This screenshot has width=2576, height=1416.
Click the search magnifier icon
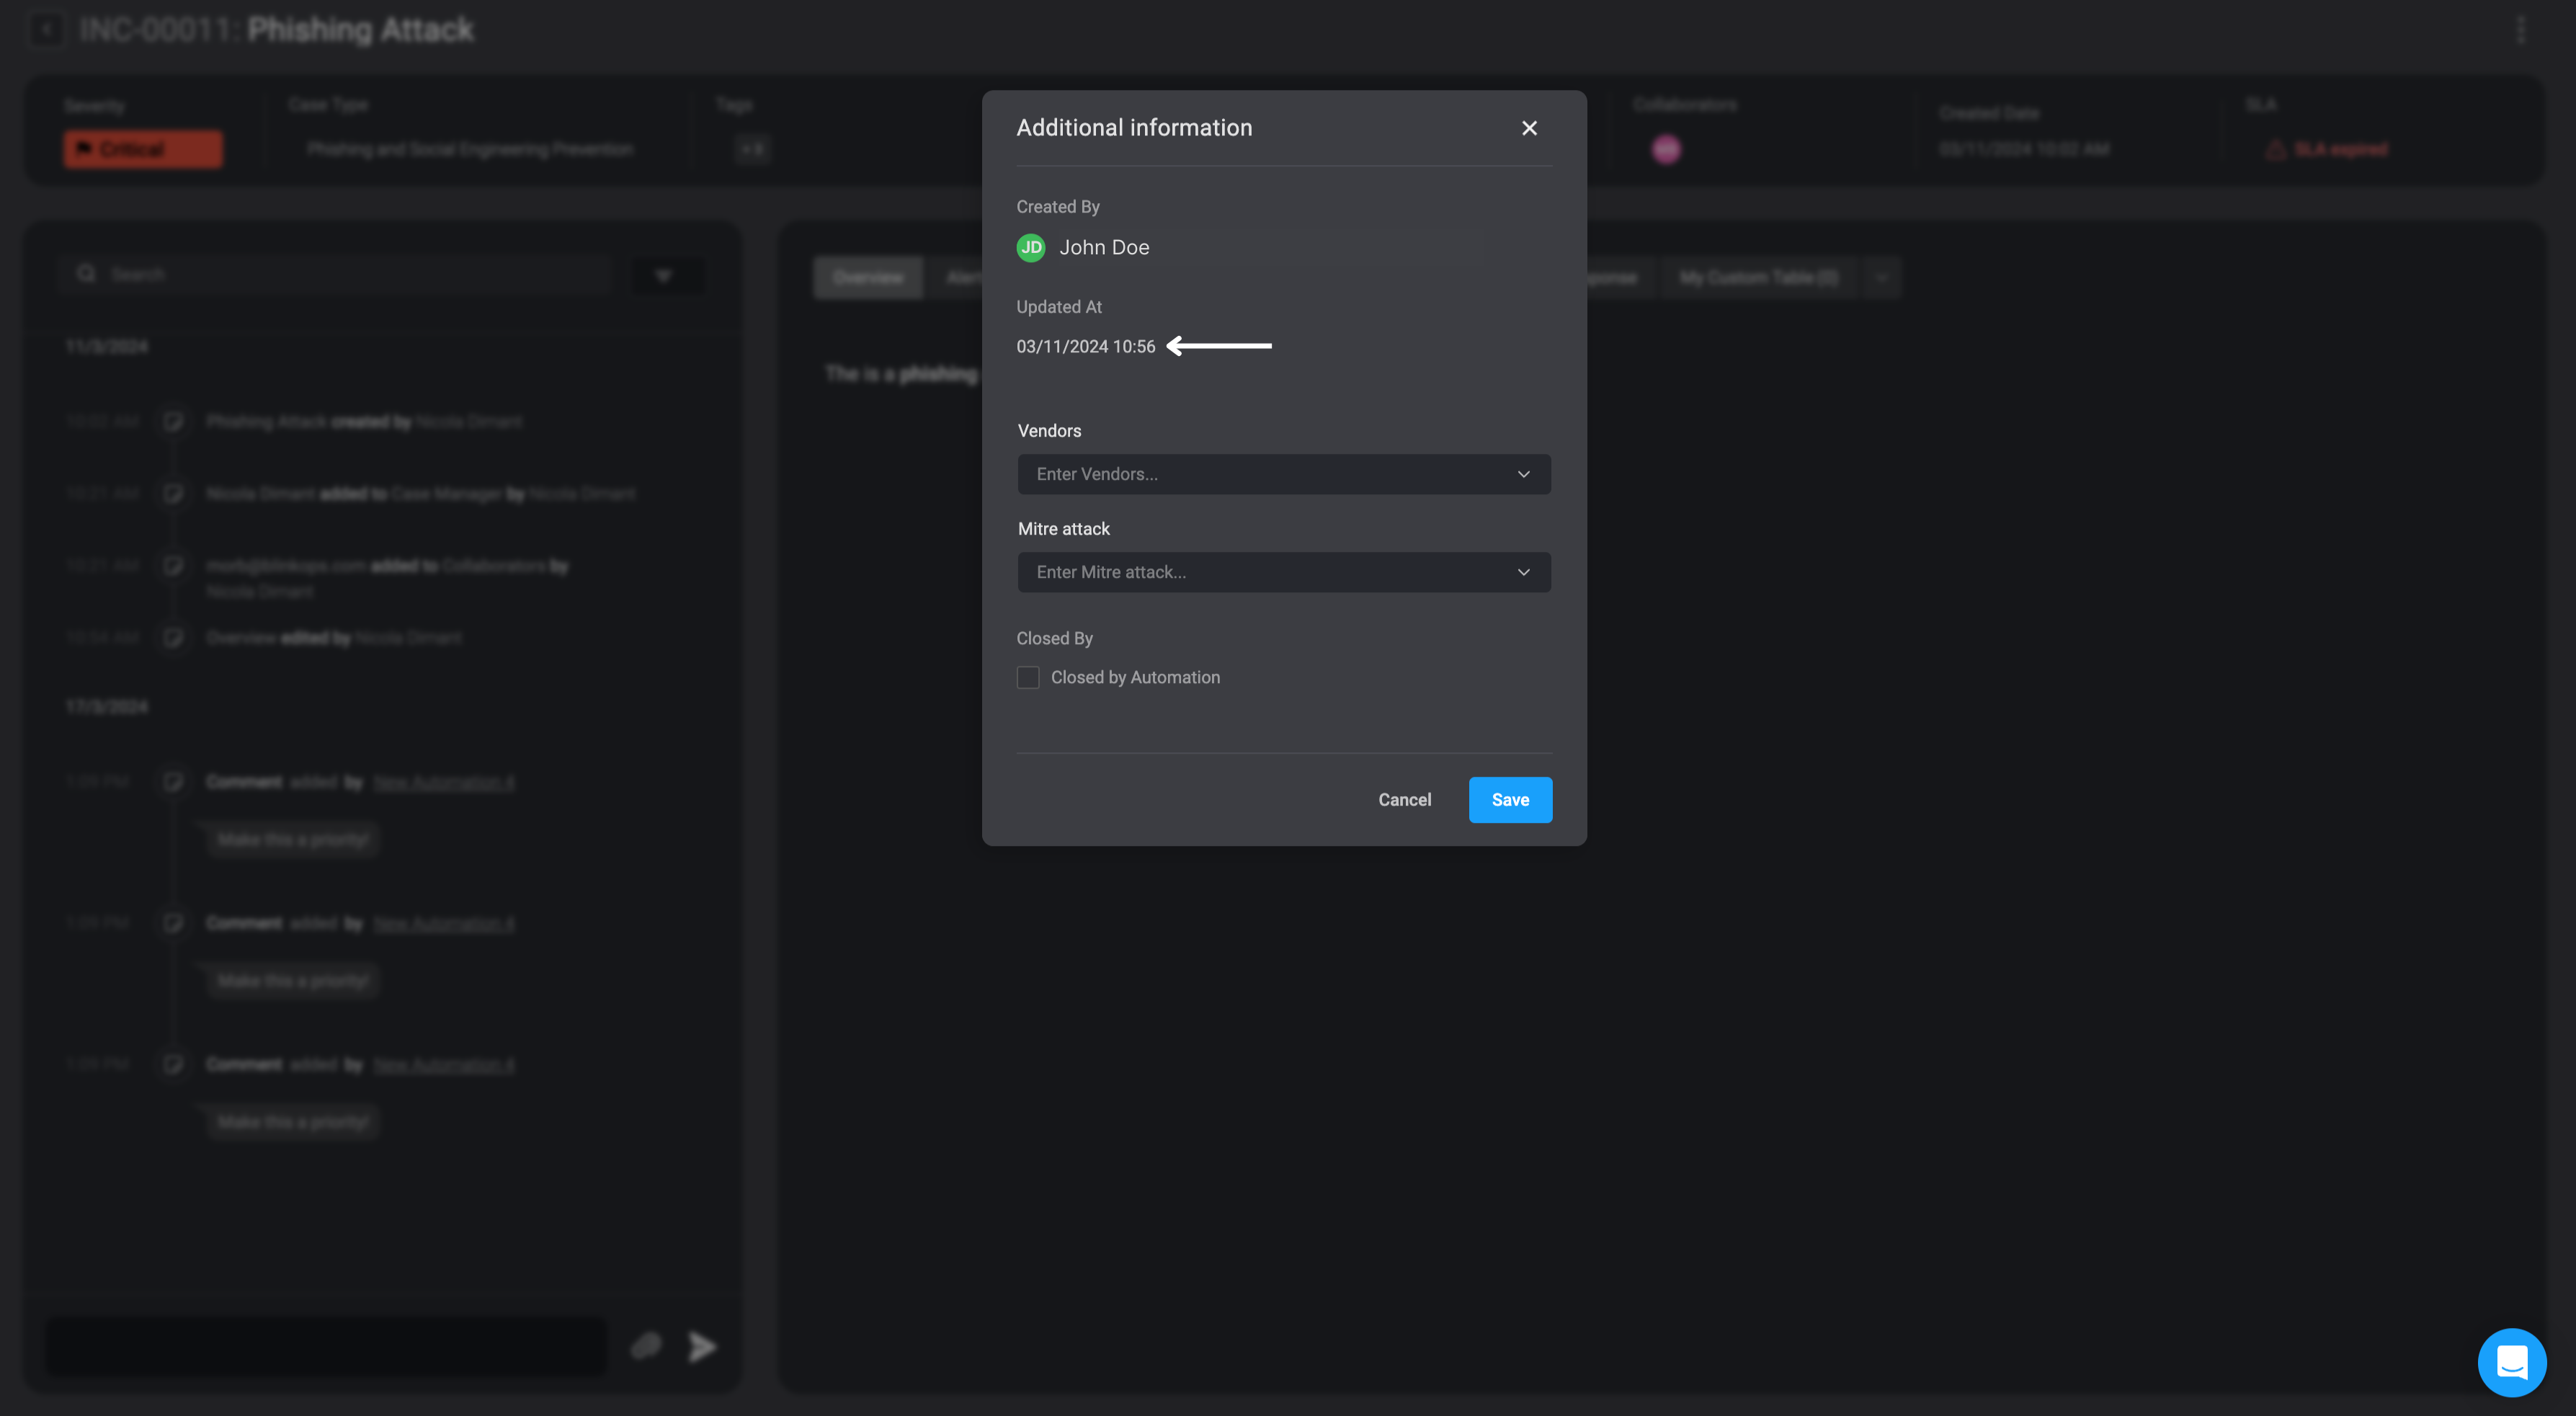87,274
